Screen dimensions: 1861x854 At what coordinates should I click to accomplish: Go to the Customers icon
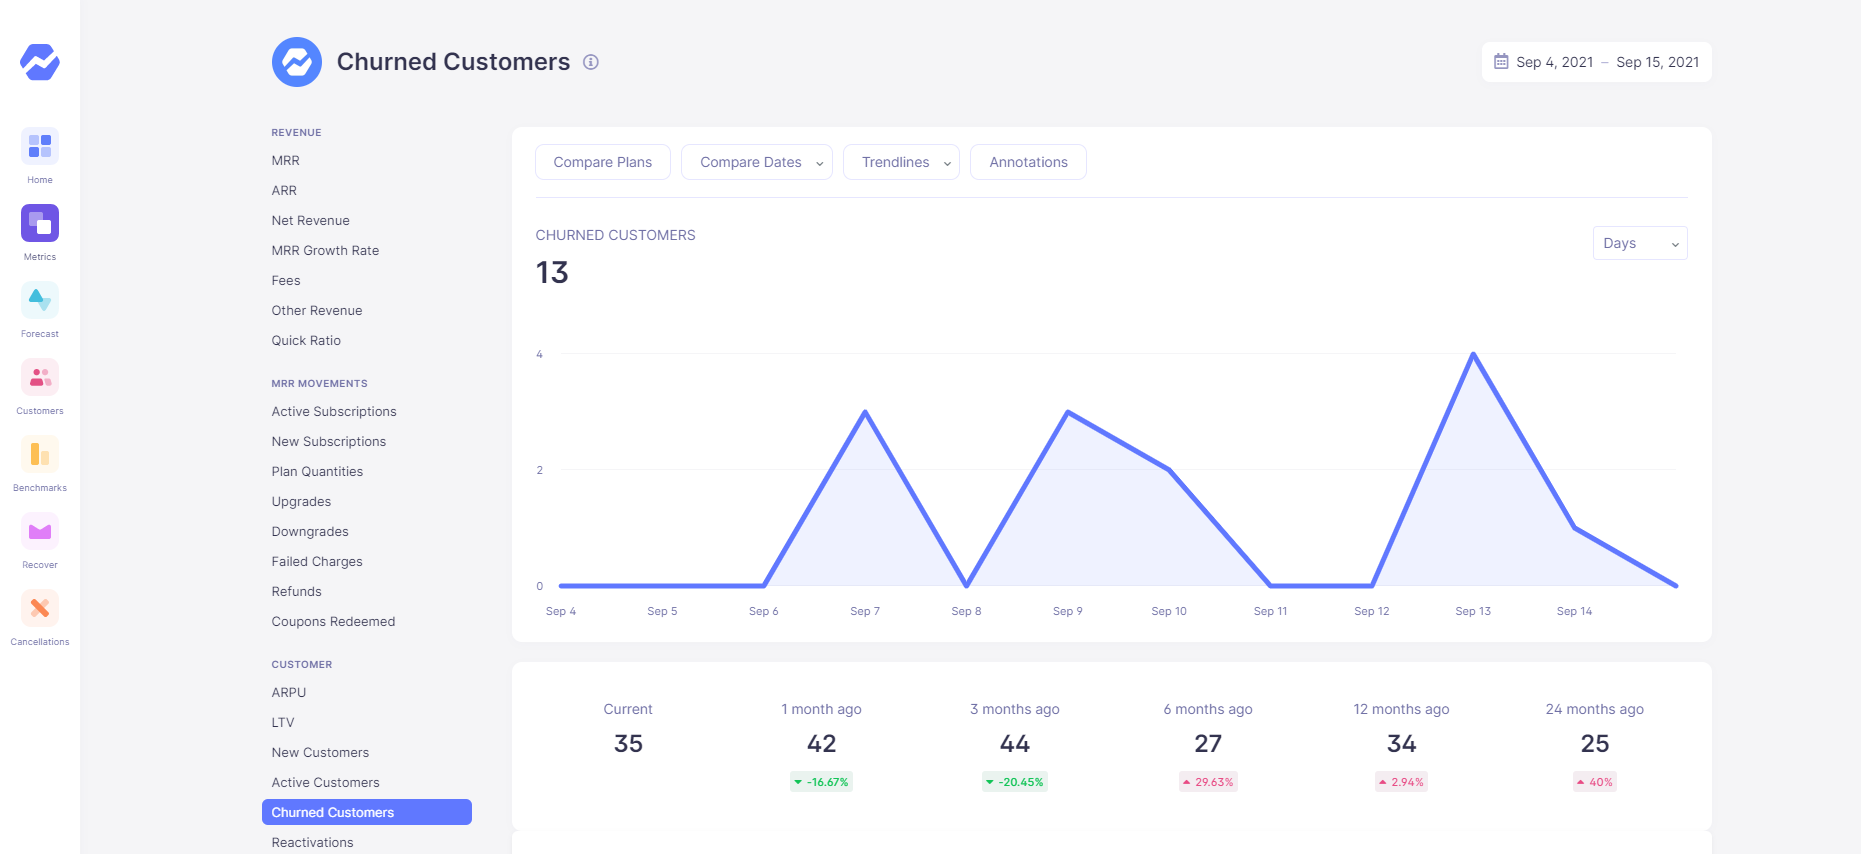[x=40, y=378]
